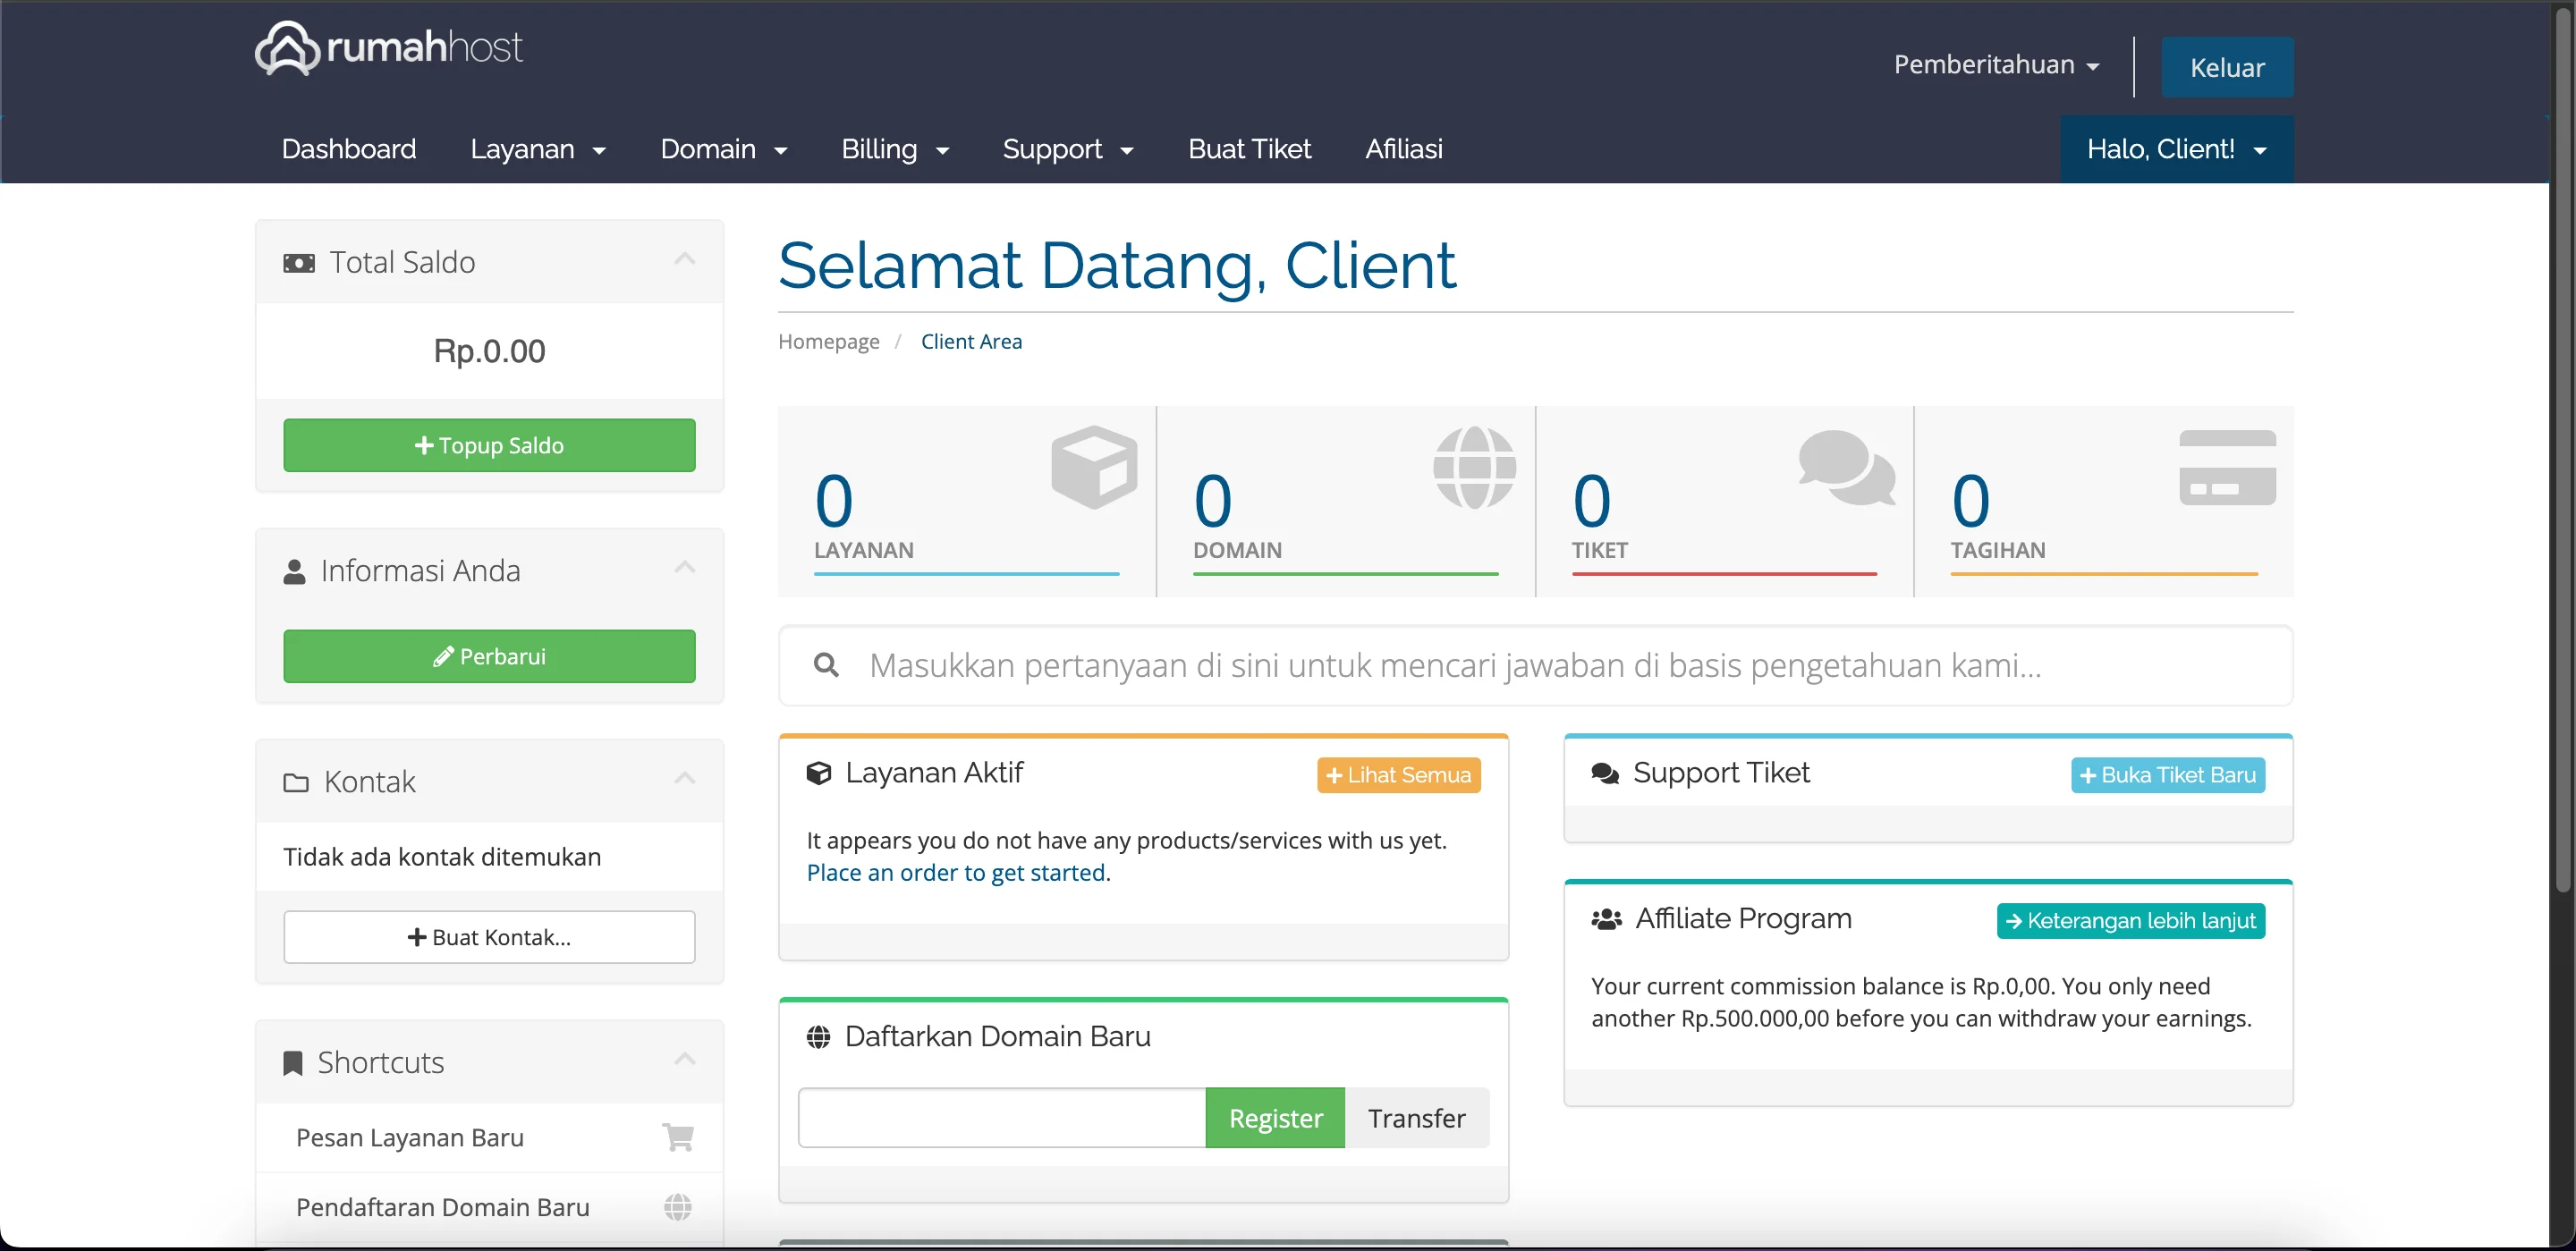The image size is (2576, 1251).
Task: Focus the domain name input field
Action: (1001, 1118)
